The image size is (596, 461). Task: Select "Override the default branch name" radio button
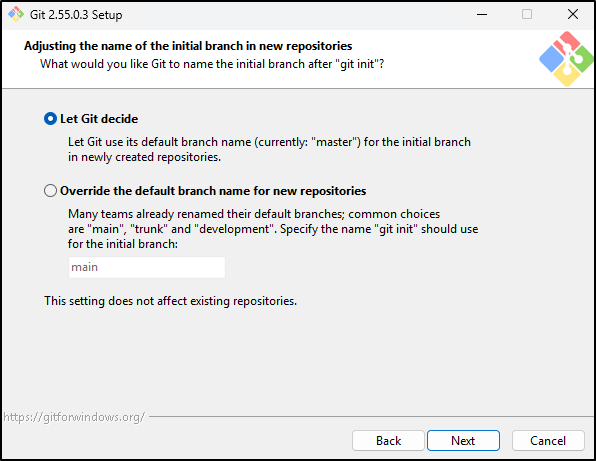click(x=50, y=190)
